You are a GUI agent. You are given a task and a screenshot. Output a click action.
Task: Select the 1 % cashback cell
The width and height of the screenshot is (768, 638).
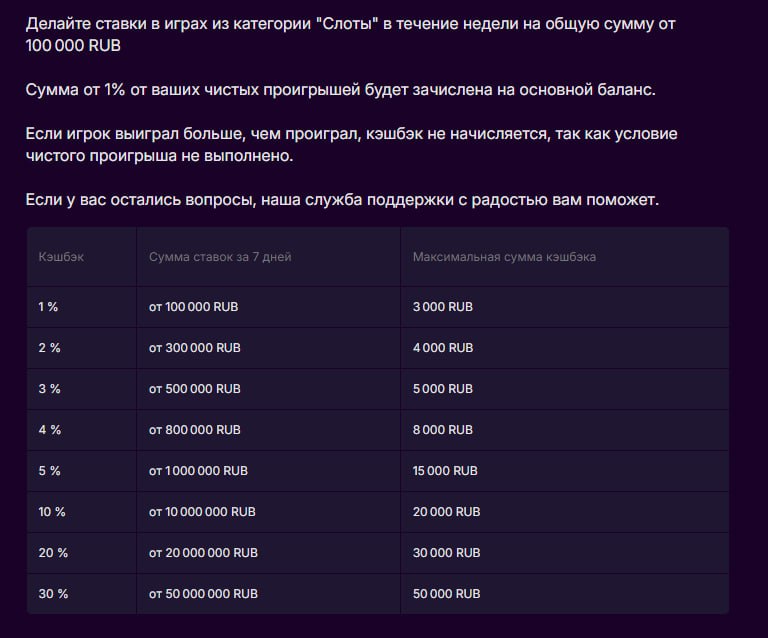(x=48, y=307)
